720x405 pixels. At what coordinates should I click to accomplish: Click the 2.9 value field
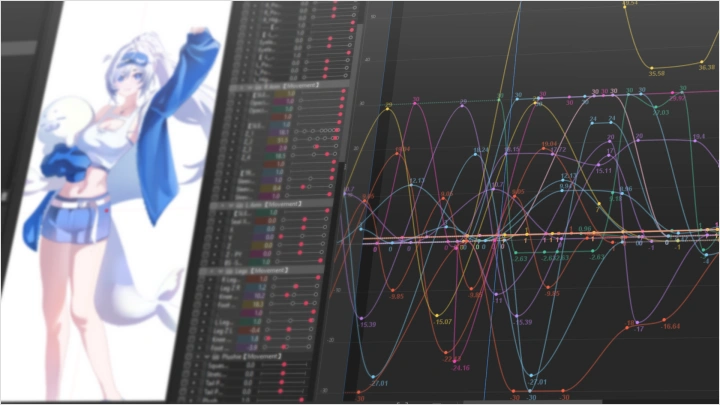[x=278, y=148]
